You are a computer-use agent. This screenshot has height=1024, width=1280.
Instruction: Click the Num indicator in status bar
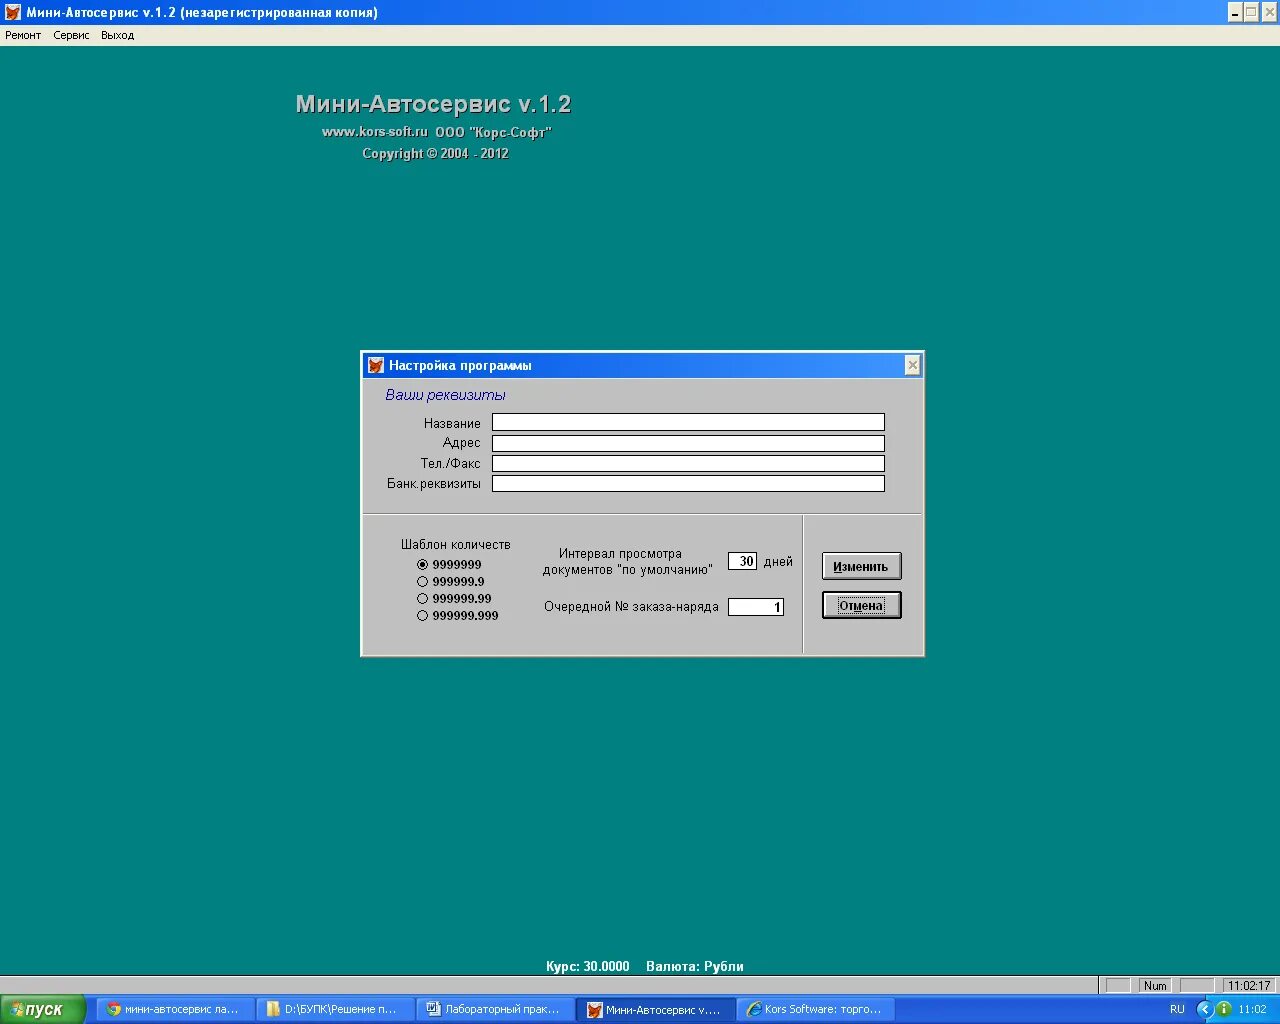(1155, 986)
